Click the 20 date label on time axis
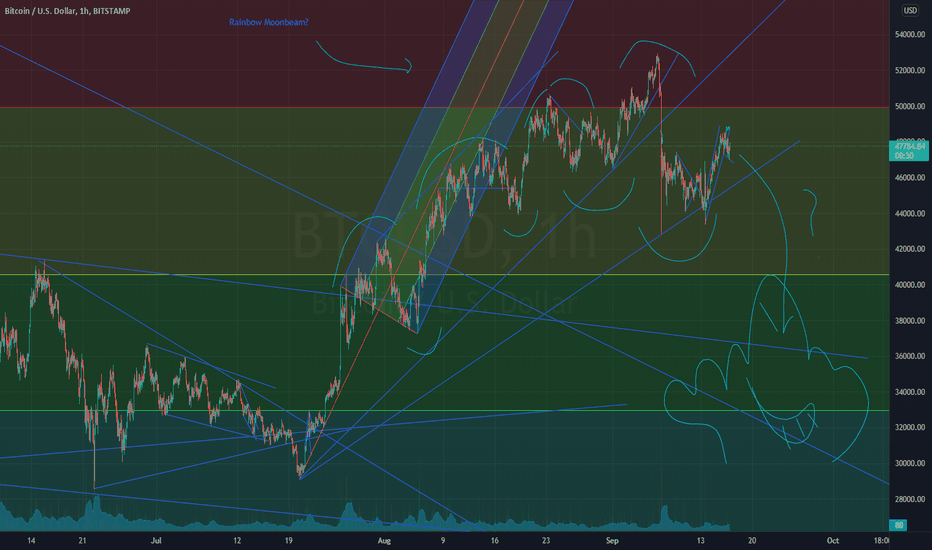Screen dimensions: 932x550 (x=752, y=540)
